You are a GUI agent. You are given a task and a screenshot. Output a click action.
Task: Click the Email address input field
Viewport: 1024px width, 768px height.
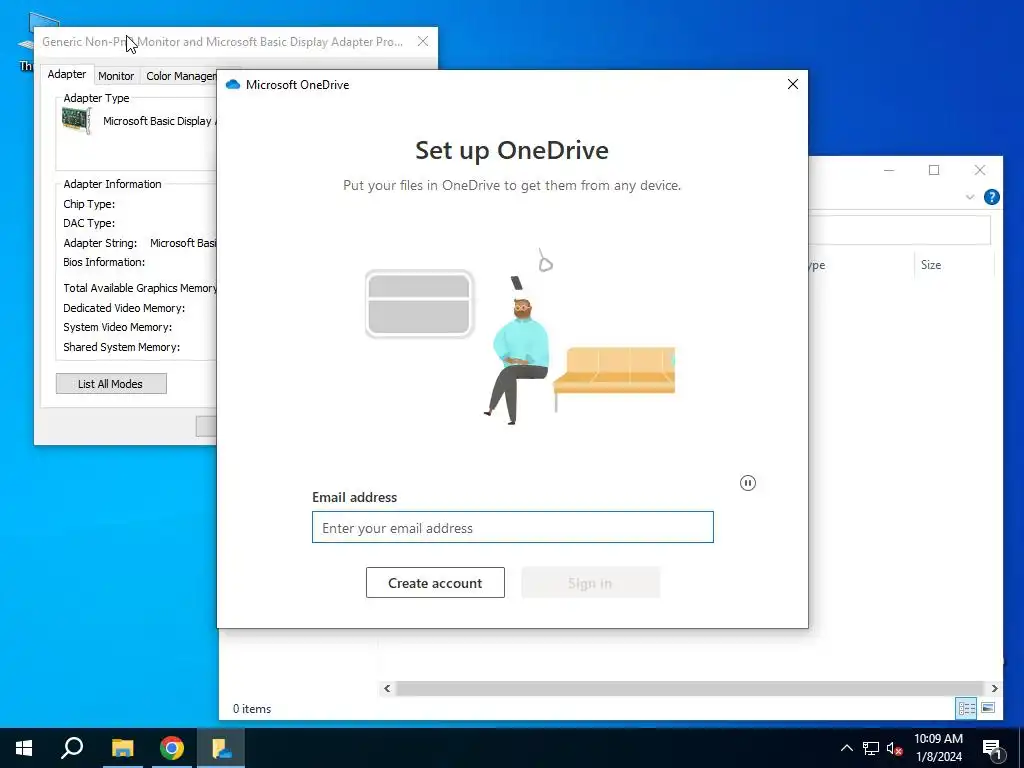click(513, 527)
